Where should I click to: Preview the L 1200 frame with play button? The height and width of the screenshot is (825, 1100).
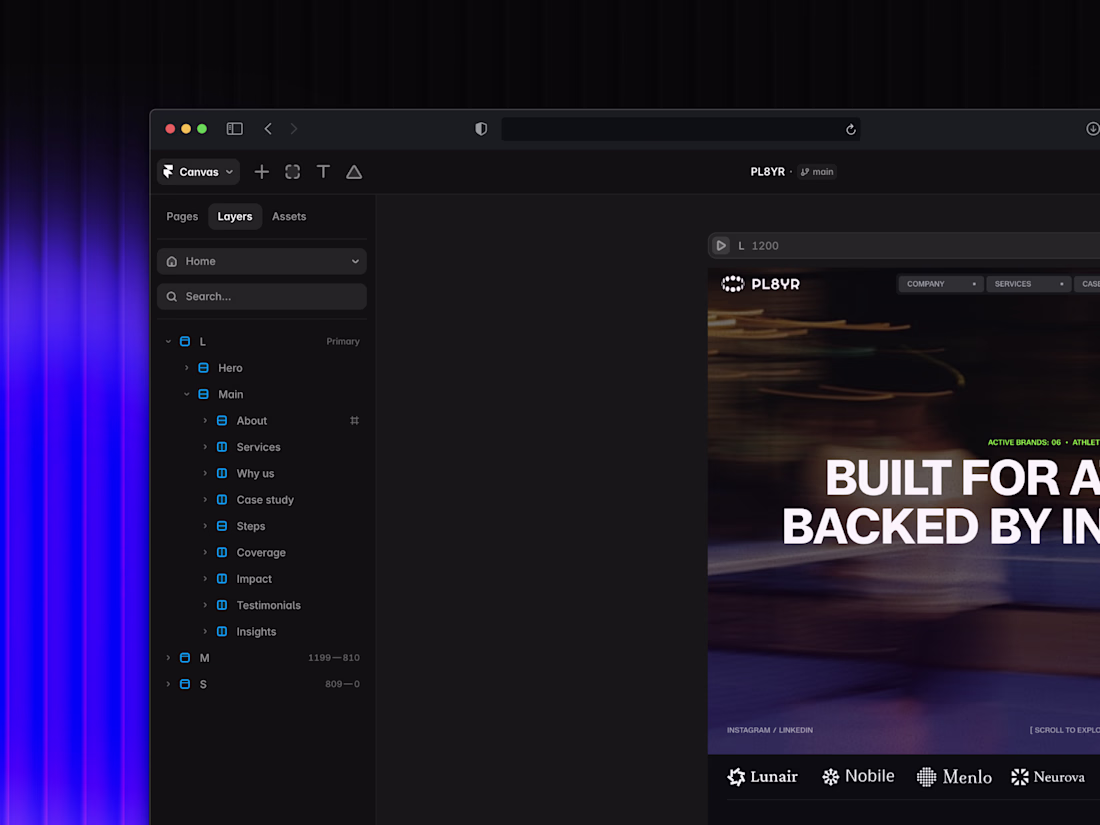(720, 246)
